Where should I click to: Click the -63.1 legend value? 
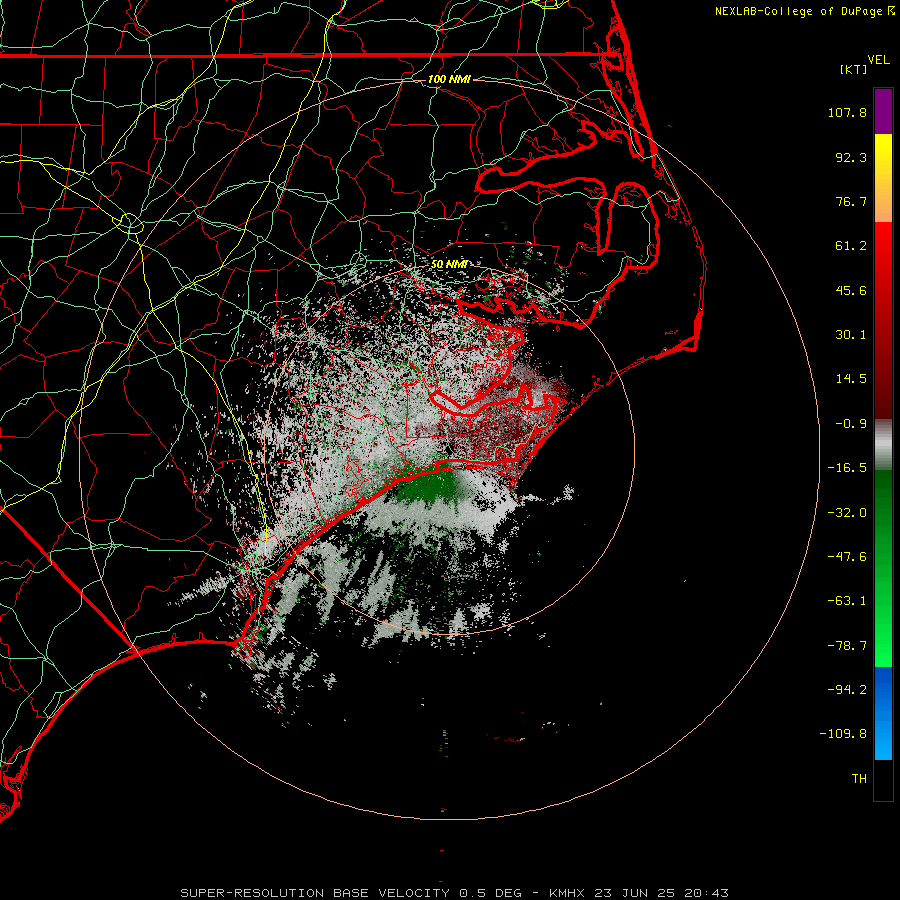(847, 601)
